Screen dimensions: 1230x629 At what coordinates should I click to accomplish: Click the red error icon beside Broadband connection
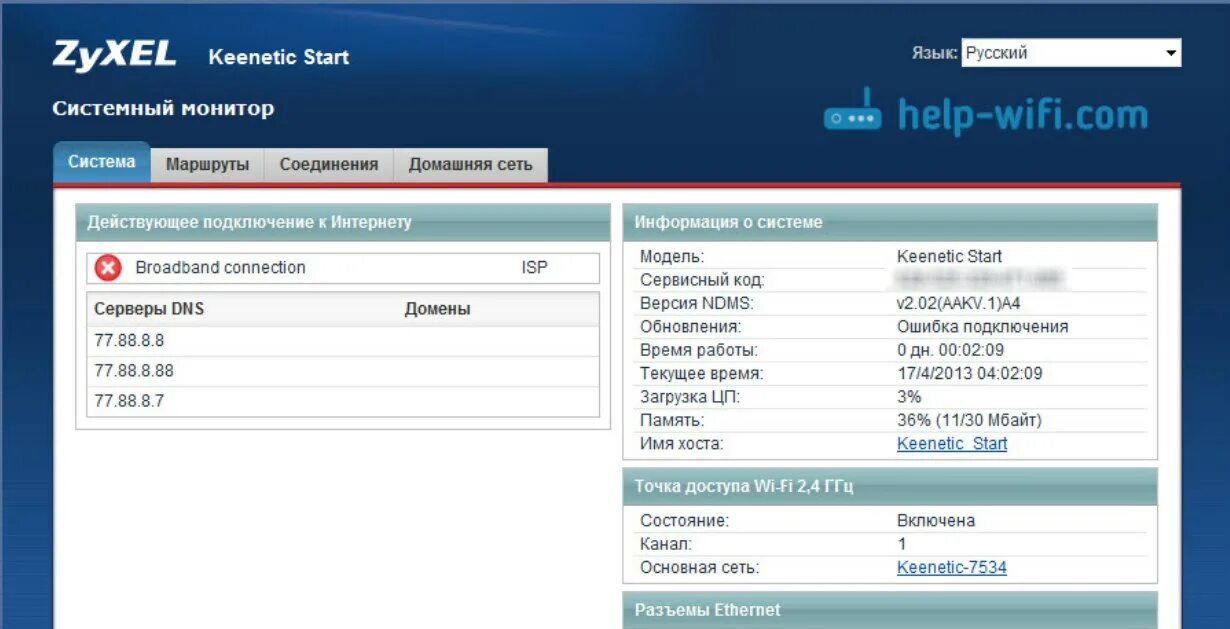[108, 268]
